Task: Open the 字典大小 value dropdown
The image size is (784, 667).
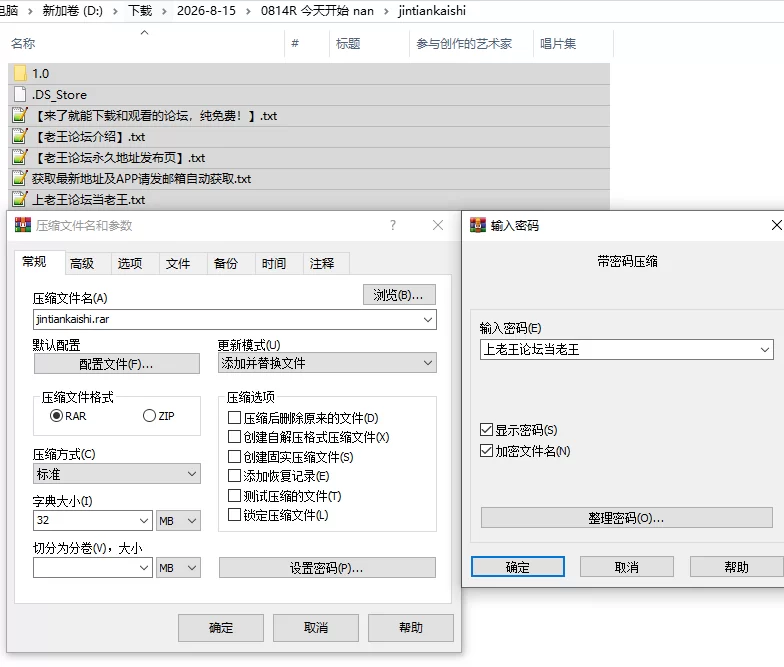Action: click(x=144, y=520)
